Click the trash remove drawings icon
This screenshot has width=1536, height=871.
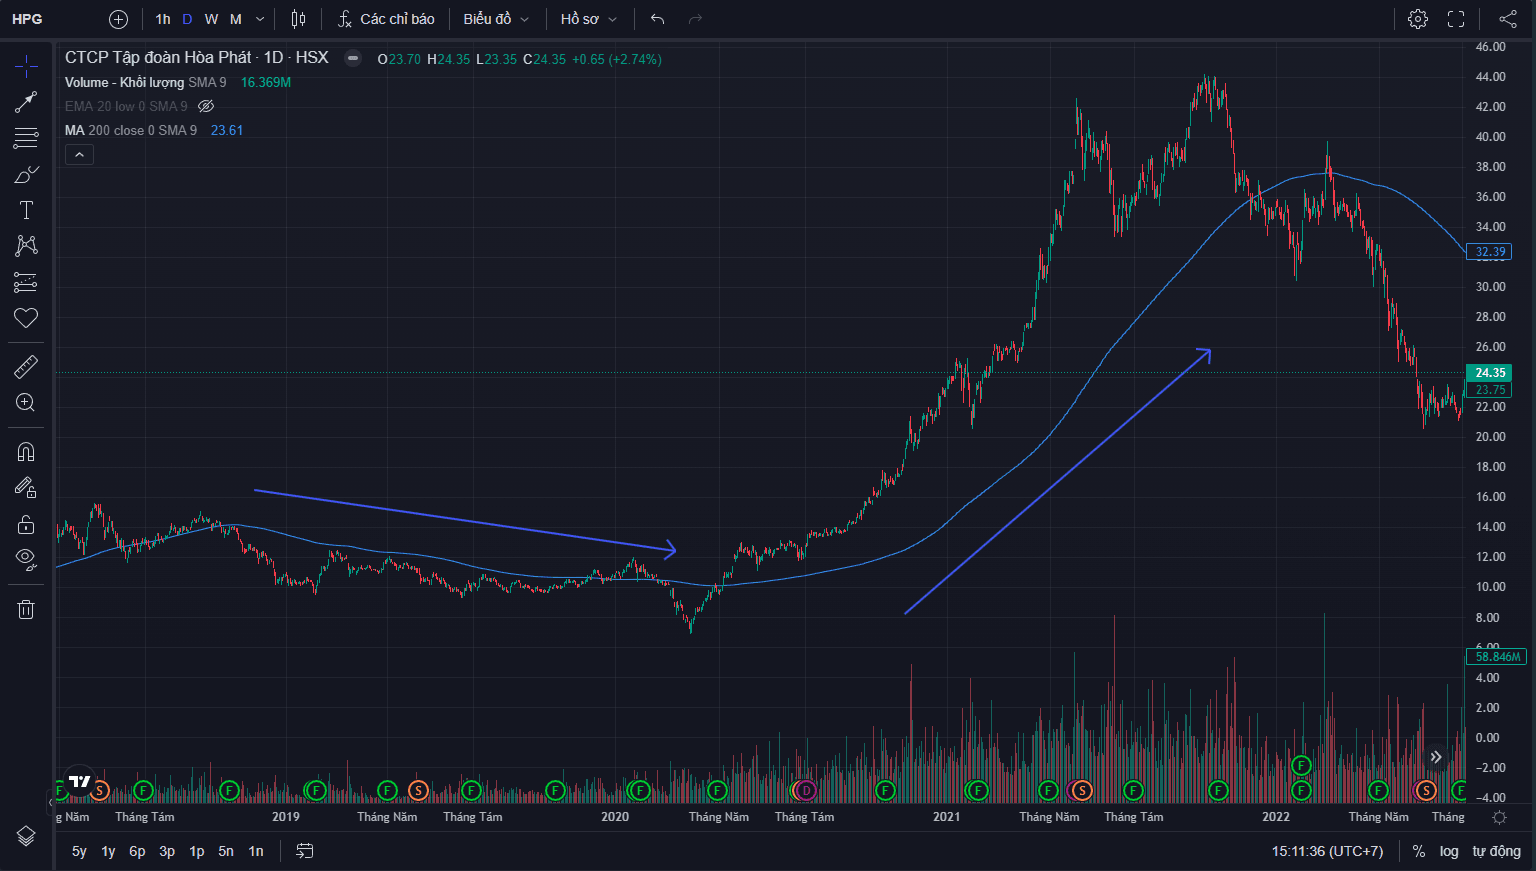(x=26, y=609)
